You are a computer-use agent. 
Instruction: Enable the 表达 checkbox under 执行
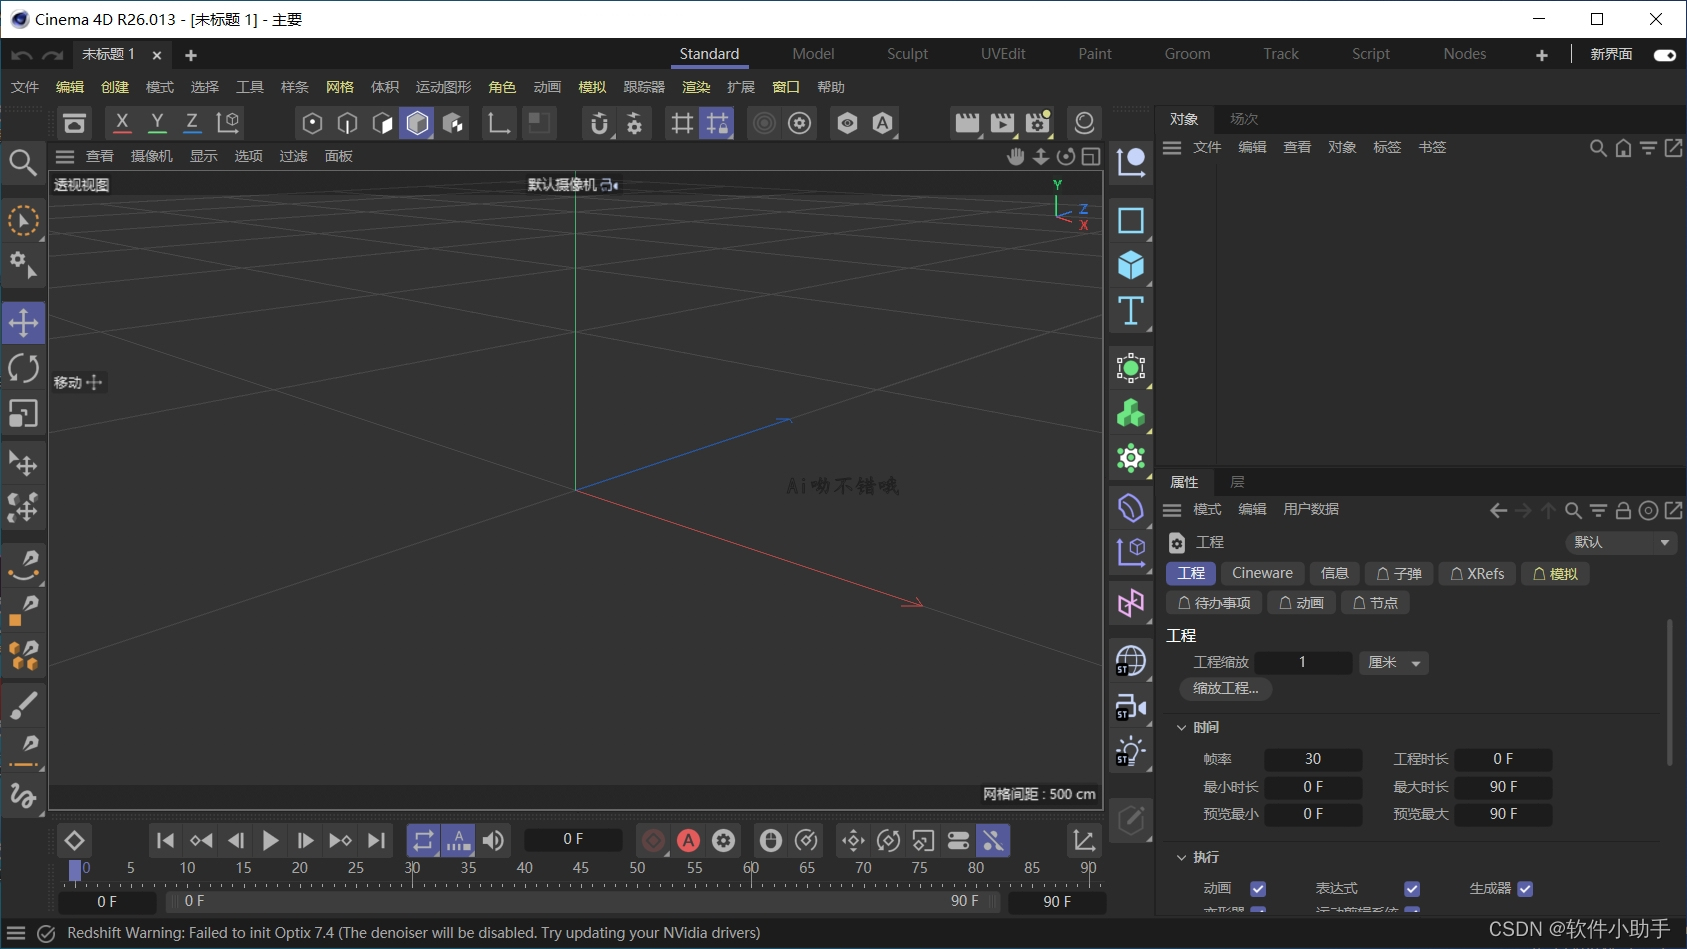coord(1412,888)
